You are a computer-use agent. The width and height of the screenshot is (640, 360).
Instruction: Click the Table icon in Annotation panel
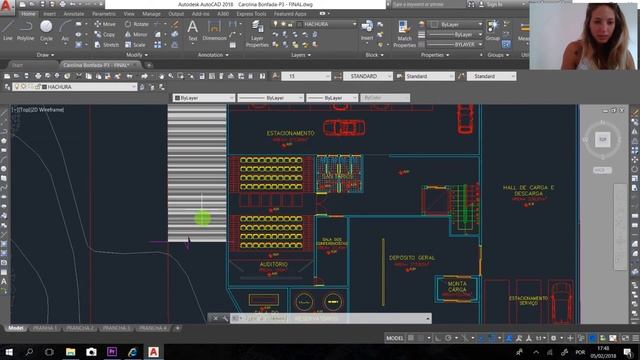(233, 45)
